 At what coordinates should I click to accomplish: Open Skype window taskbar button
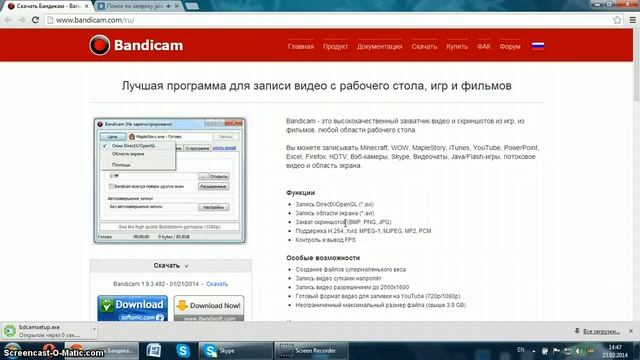pyautogui.click(x=235, y=351)
